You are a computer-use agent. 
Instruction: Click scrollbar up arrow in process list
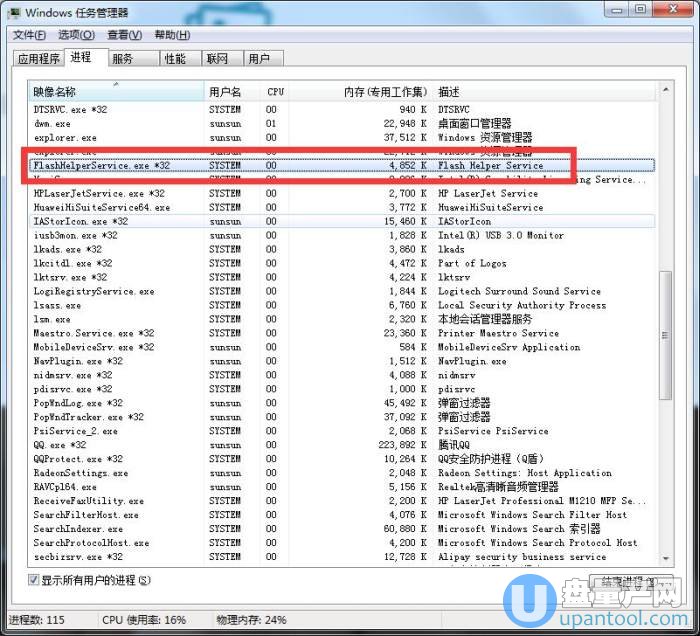(665, 92)
